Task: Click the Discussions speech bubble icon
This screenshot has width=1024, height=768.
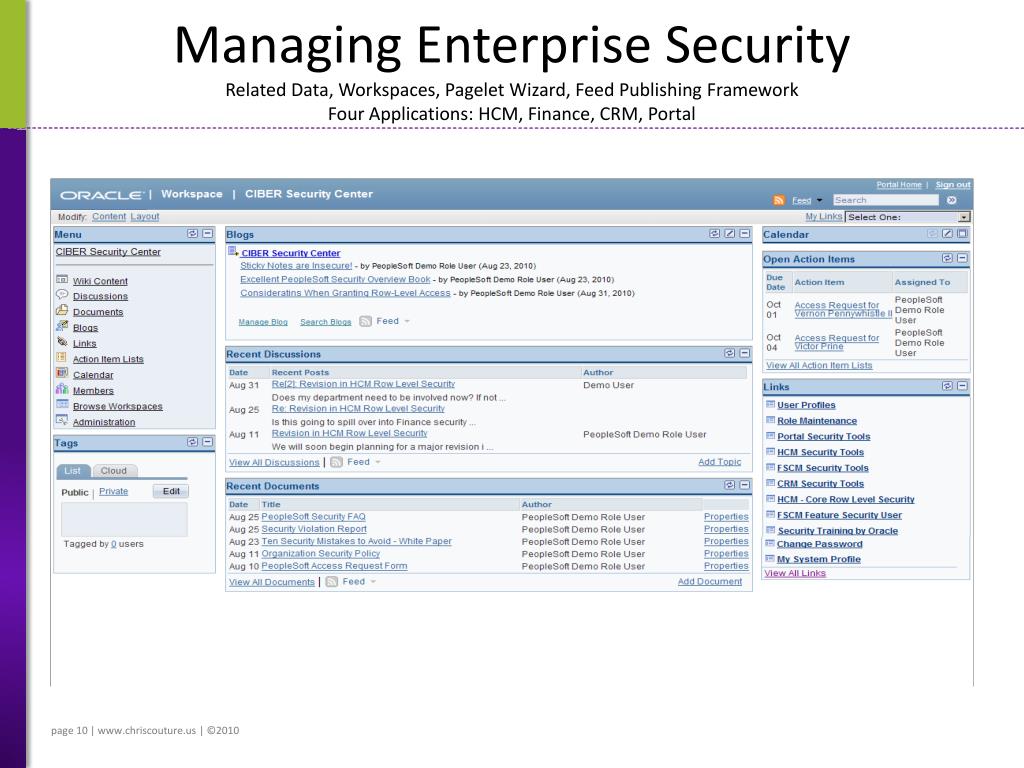Action: tap(62, 295)
